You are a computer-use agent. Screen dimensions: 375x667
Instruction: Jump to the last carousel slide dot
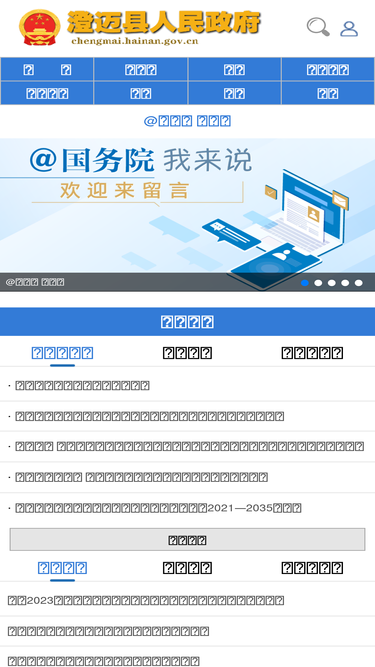(x=359, y=283)
